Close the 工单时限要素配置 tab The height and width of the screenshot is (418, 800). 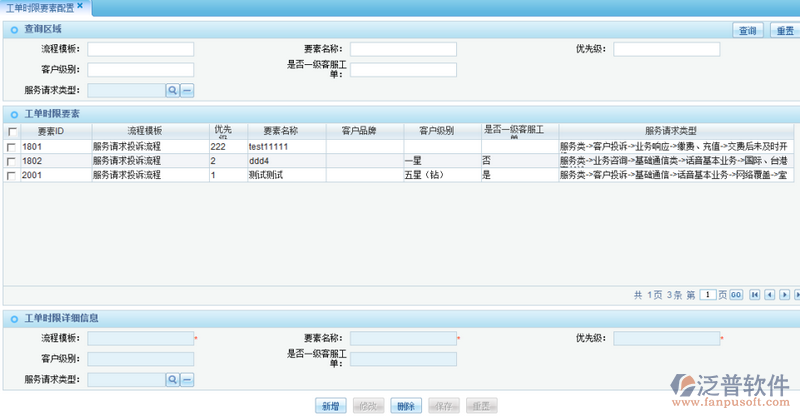(x=80, y=6)
